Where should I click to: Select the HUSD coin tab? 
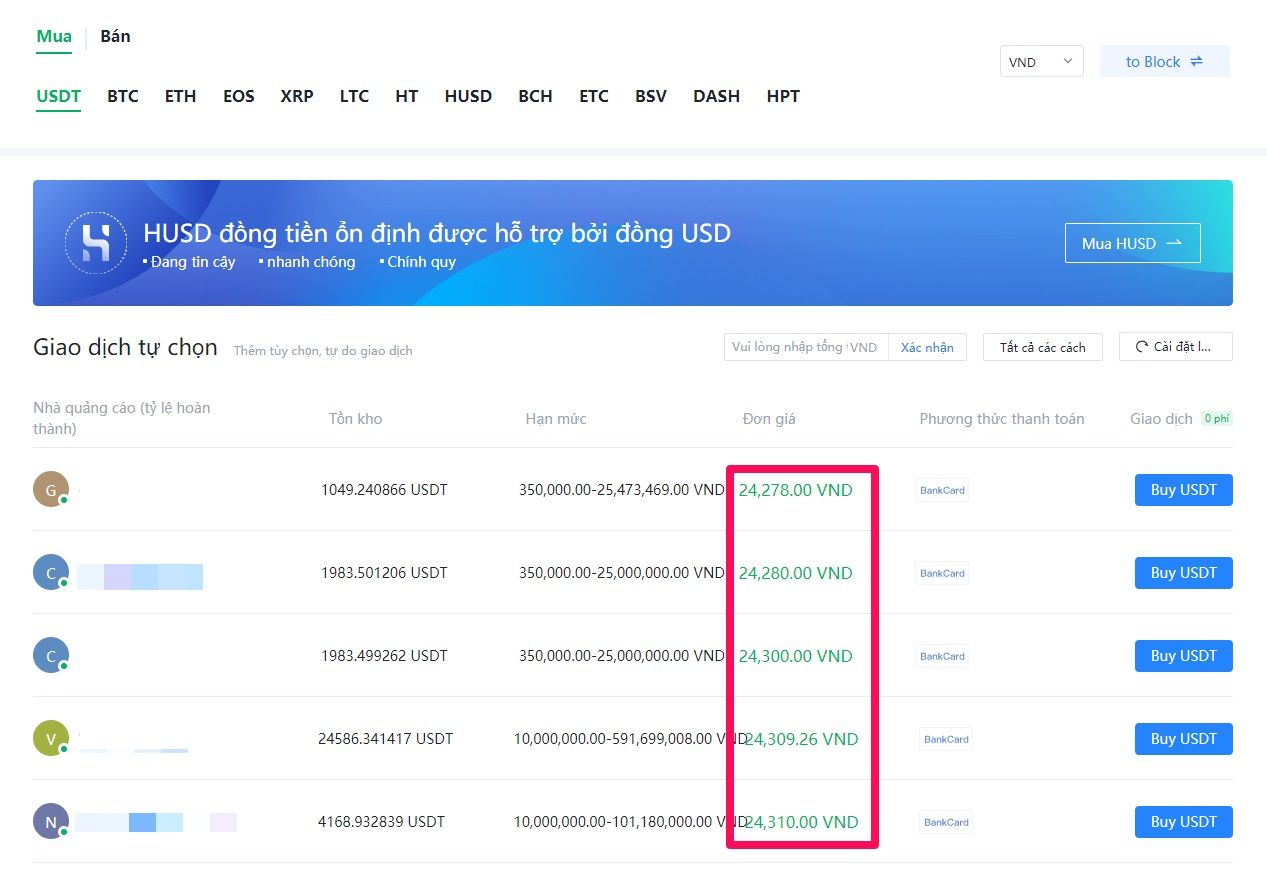click(x=468, y=96)
